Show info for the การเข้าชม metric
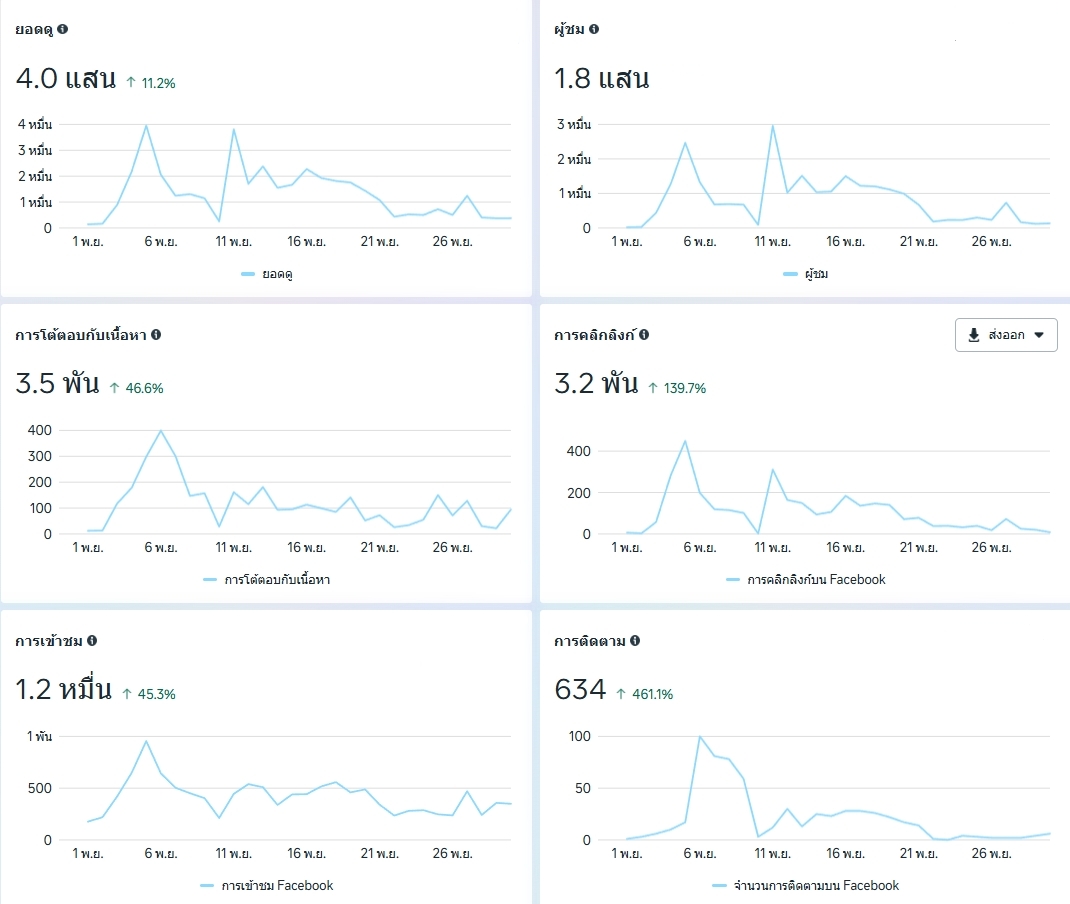This screenshot has height=904, width=1070. point(92,640)
